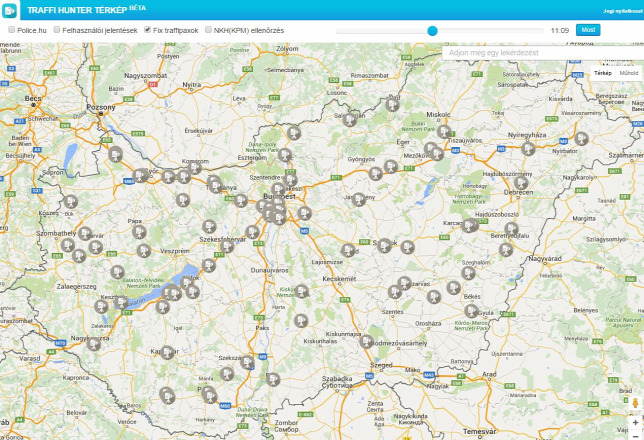Enable NKH(KPM) ellenőrzés checkbox
This screenshot has height=440, width=644.
click(x=208, y=30)
